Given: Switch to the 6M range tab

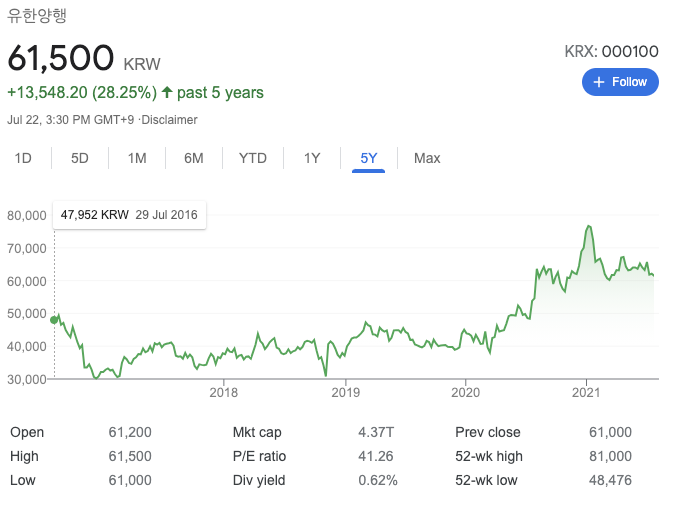Looking at the screenshot, I should pos(194,158).
